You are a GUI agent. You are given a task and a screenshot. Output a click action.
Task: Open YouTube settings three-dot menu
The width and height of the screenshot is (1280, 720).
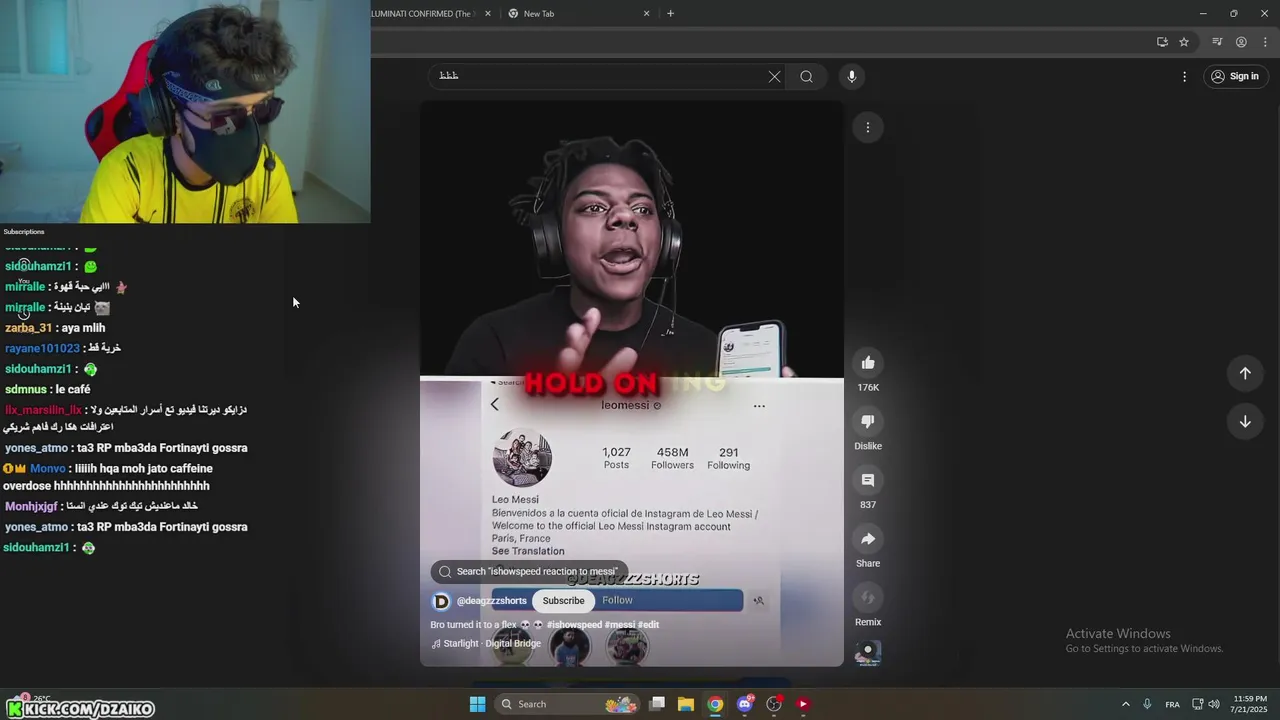point(1184,77)
